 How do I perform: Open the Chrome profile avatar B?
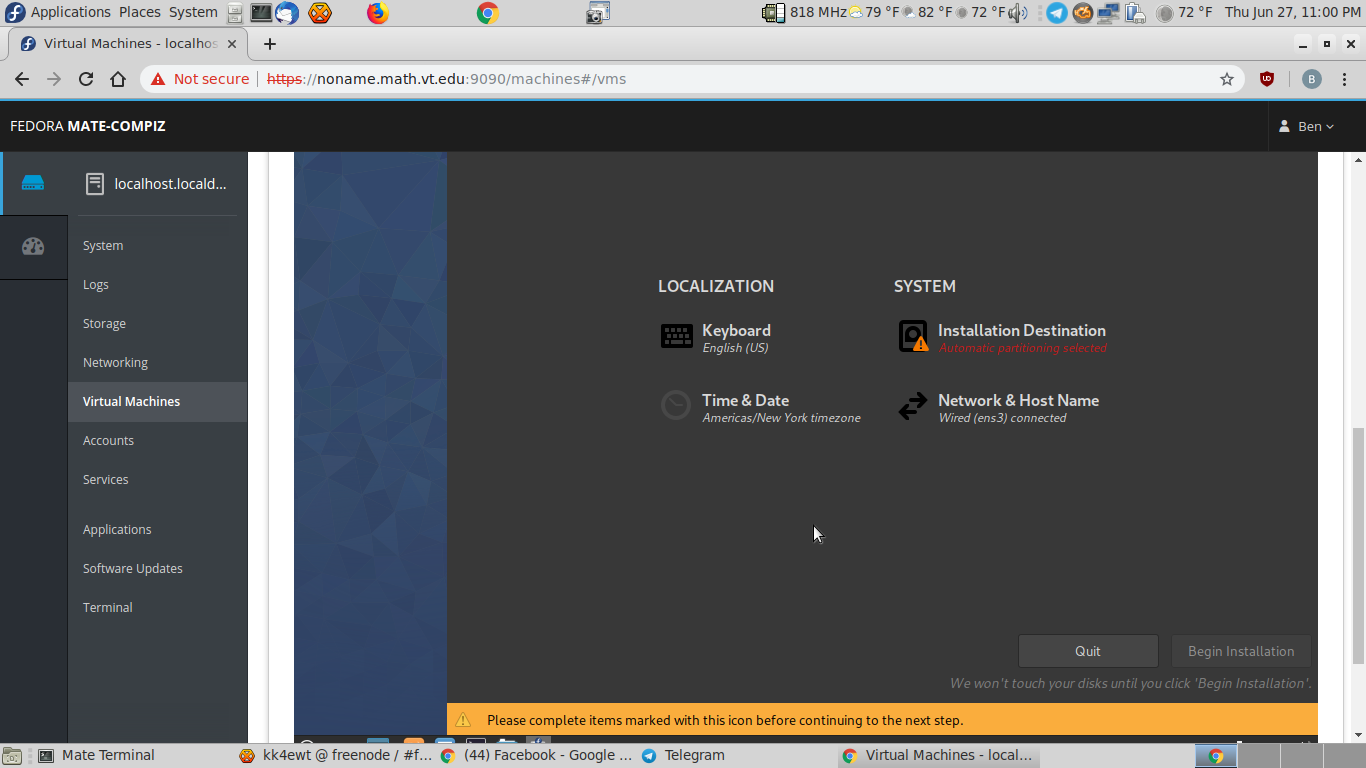click(1312, 79)
